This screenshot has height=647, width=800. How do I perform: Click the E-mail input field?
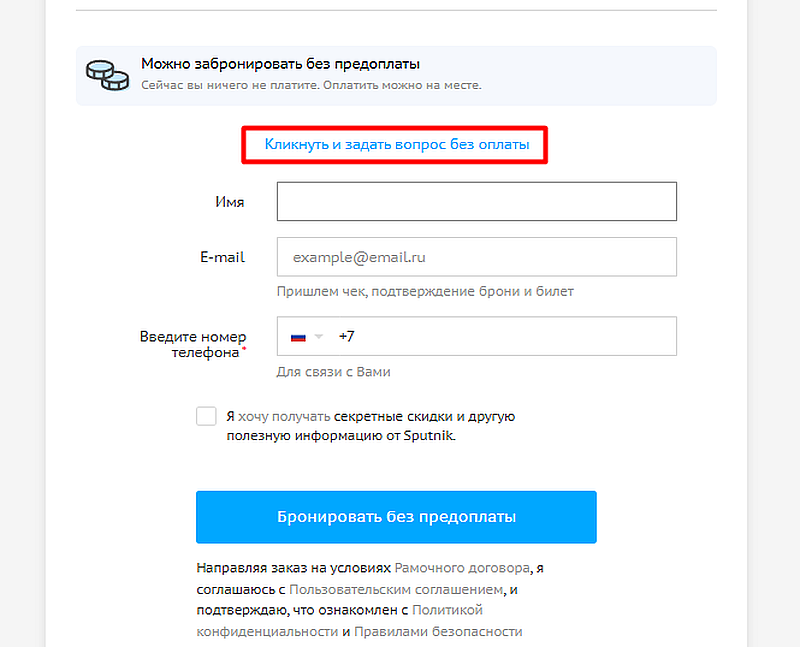476,257
